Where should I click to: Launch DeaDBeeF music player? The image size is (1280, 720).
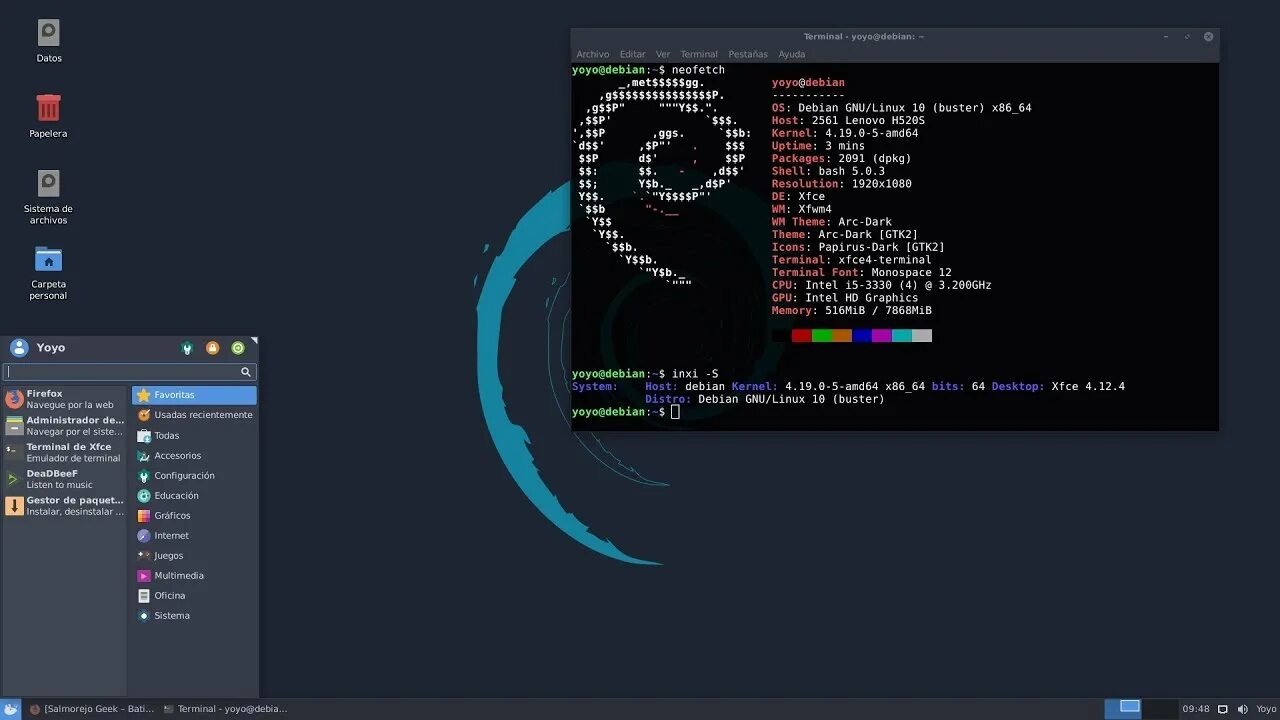pos(65,479)
